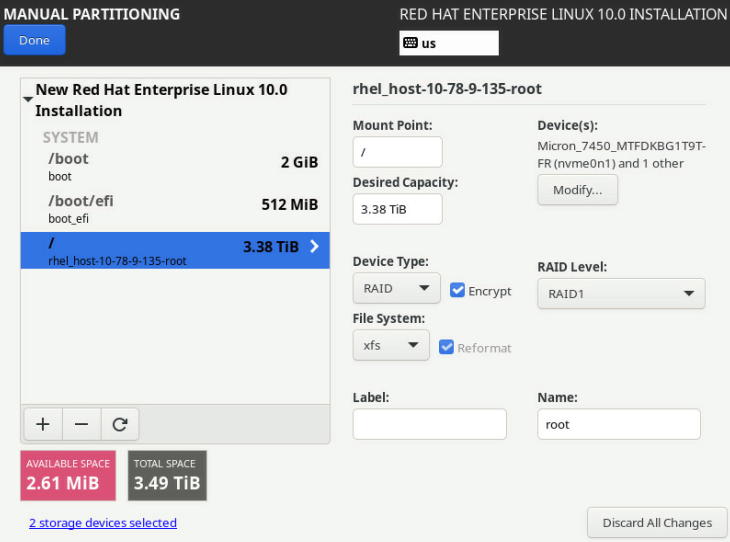
Task: Click the TOTAL SPACE 3.49 TiB indicator
Action: [x=167, y=475]
